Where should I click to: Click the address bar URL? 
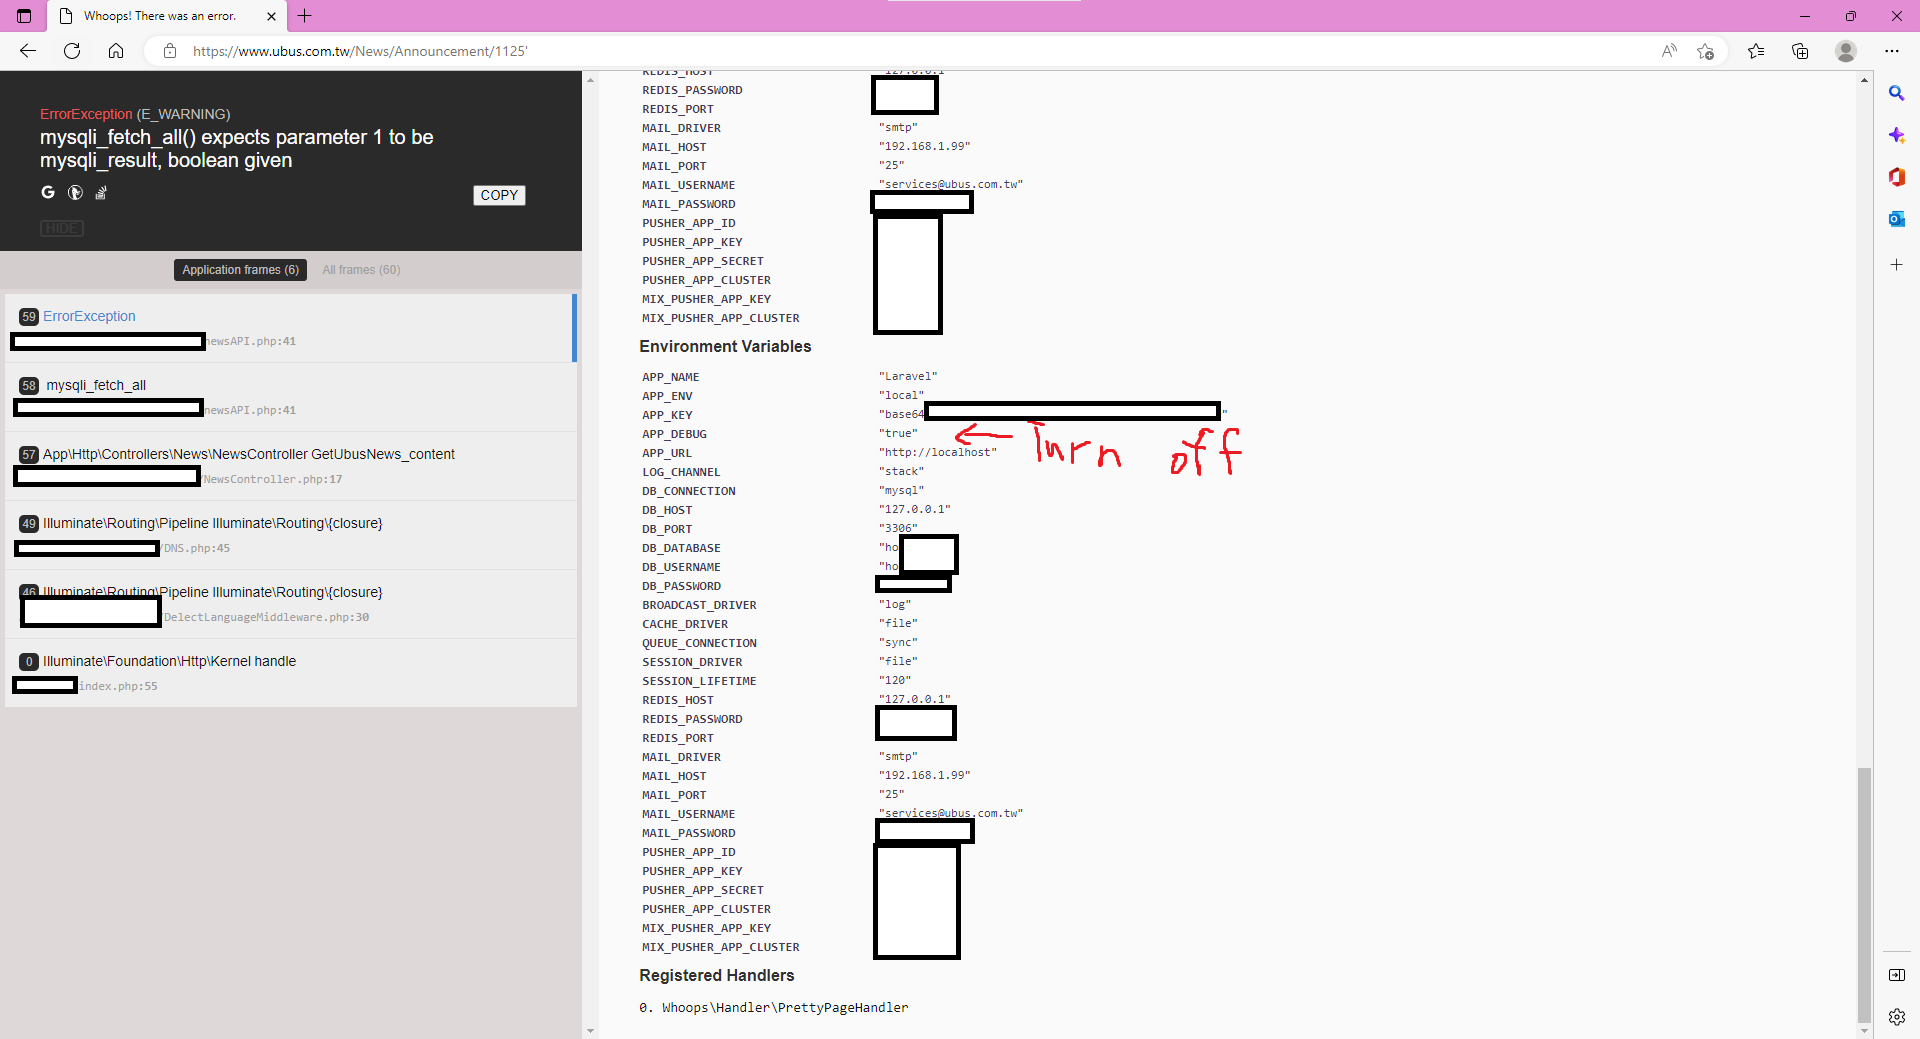(360, 51)
